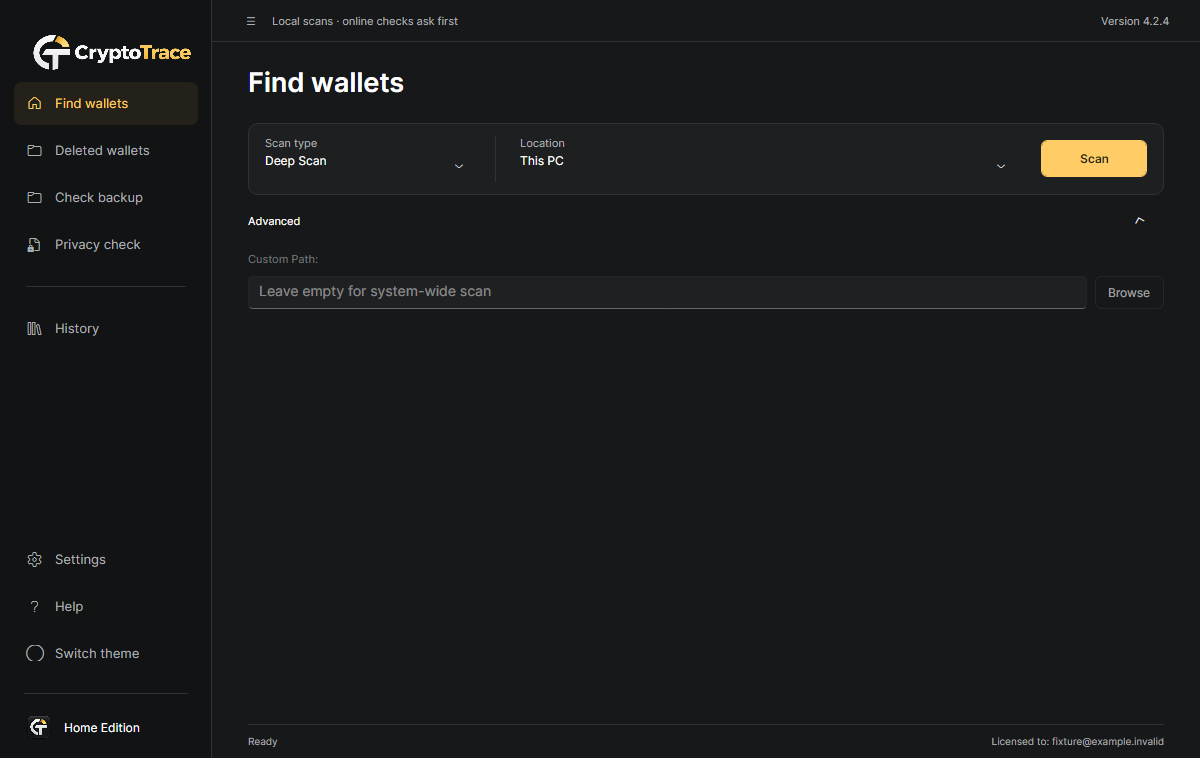Click the Privacy check lock-file icon

[x=35, y=244]
